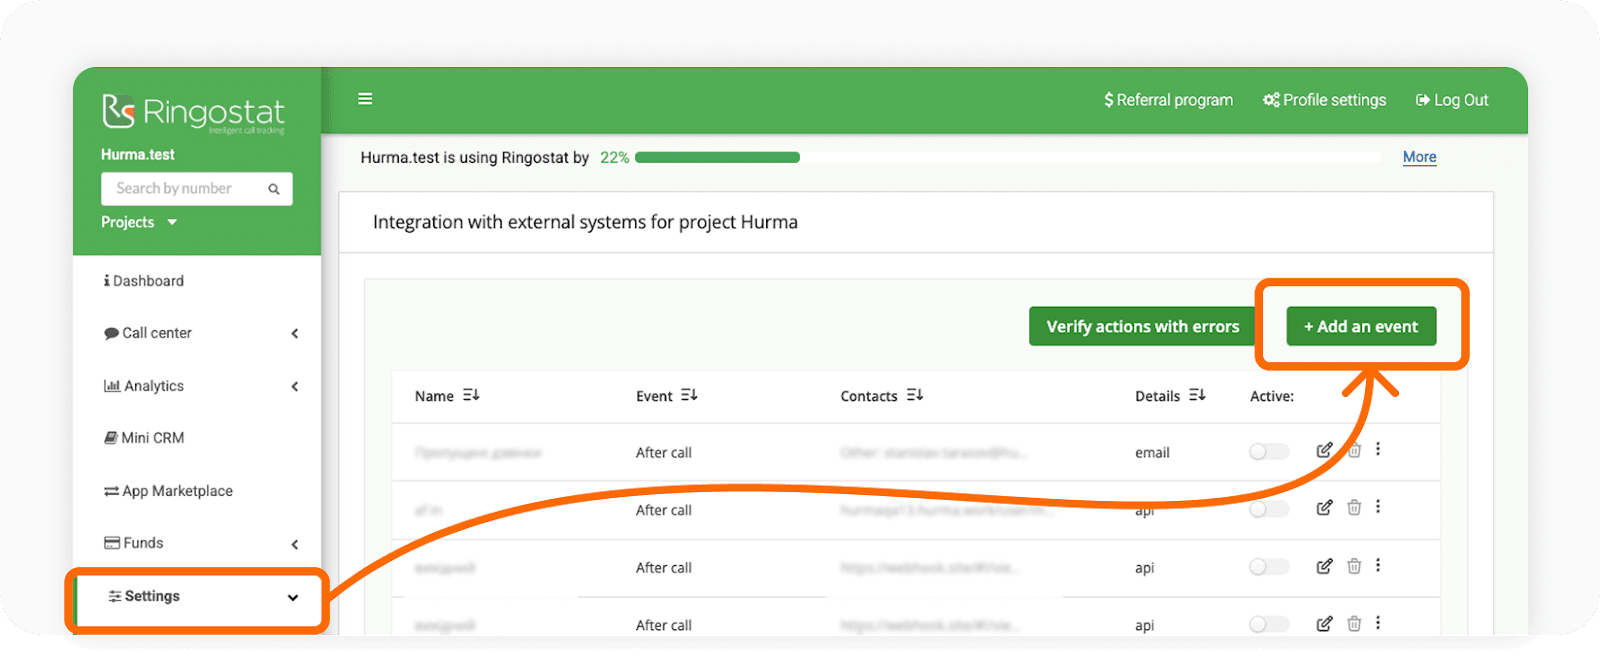This screenshot has width=1600, height=664.
Task: Open more options for email row
Action: (1378, 449)
